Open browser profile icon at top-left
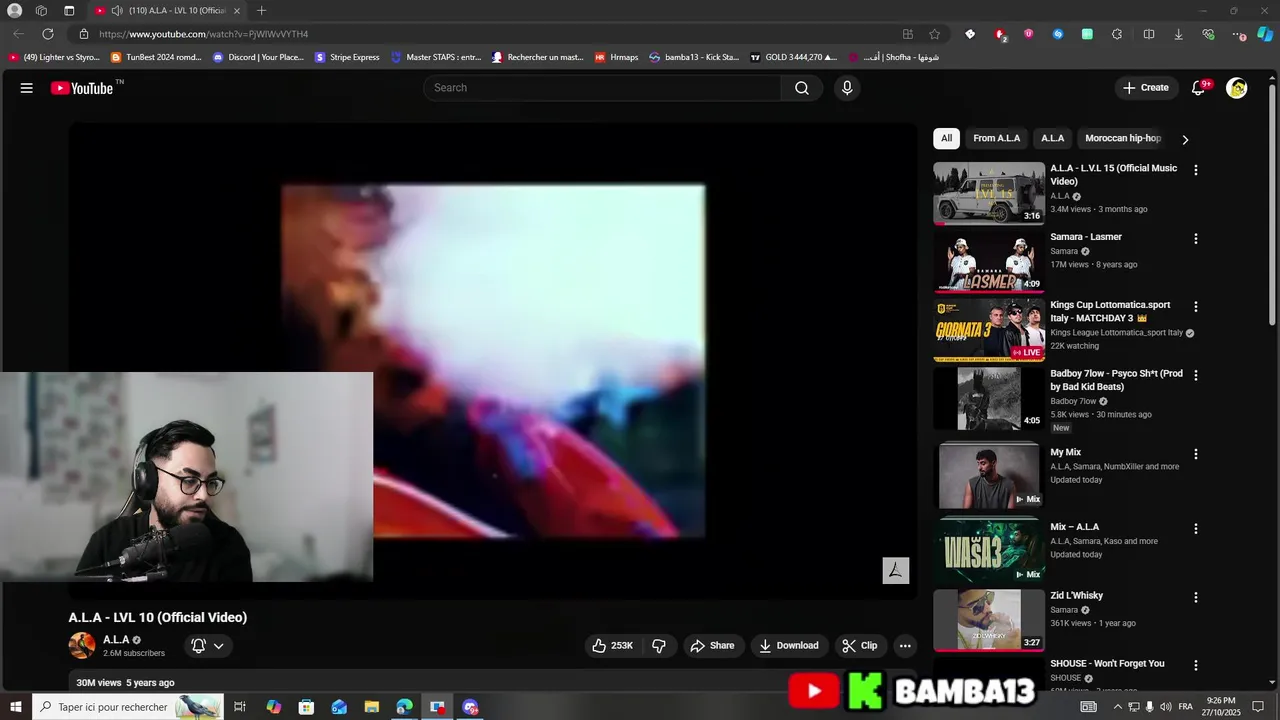The height and width of the screenshot is (720, 1280). pyautogui.click(x=14, y=11)
